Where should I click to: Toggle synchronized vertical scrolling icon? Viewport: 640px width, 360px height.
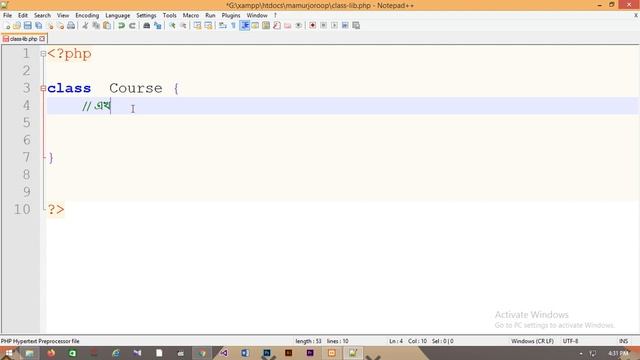[x=197, y=26]
